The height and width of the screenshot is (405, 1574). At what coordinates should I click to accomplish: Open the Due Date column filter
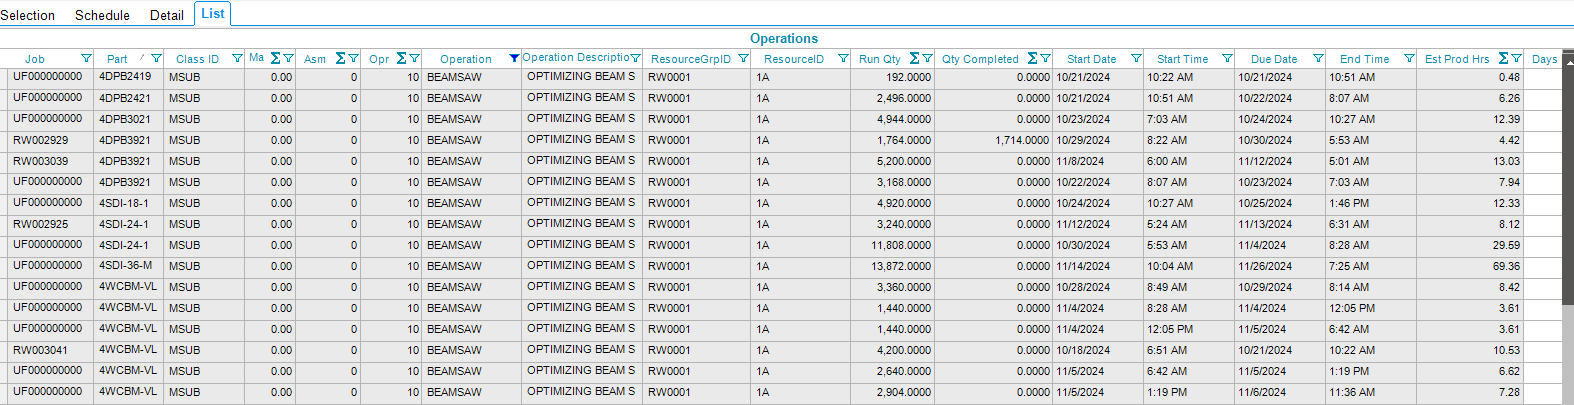[1318, 59]
